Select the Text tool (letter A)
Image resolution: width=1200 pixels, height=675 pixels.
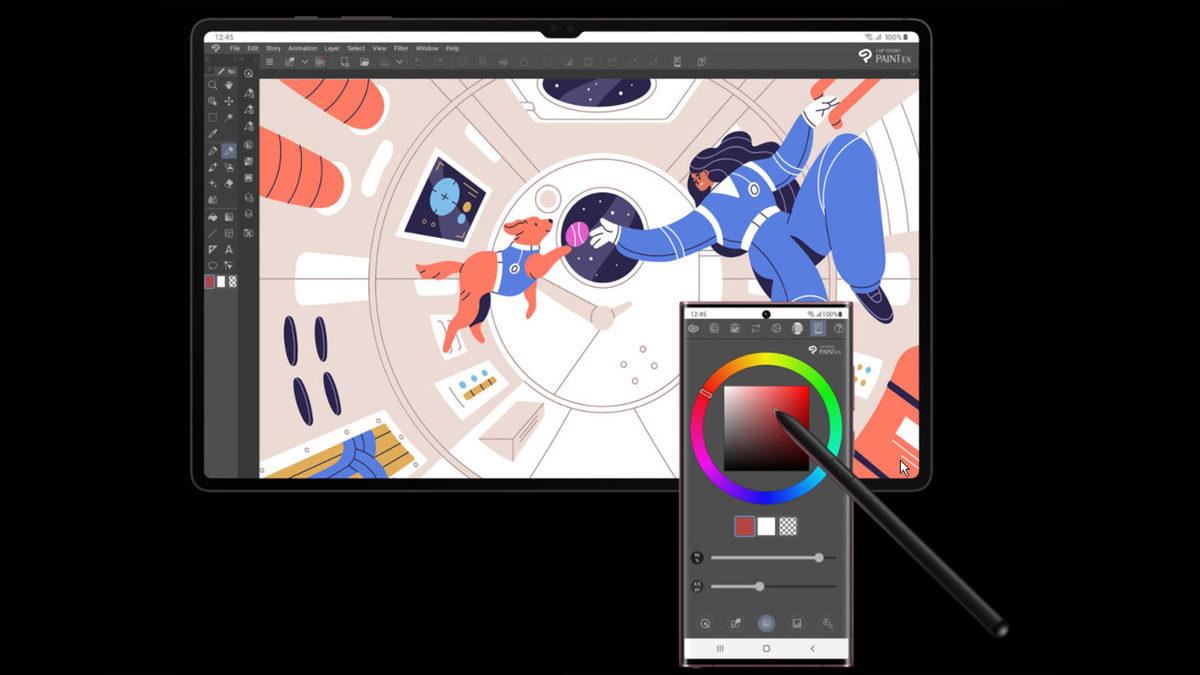(229, 249)
